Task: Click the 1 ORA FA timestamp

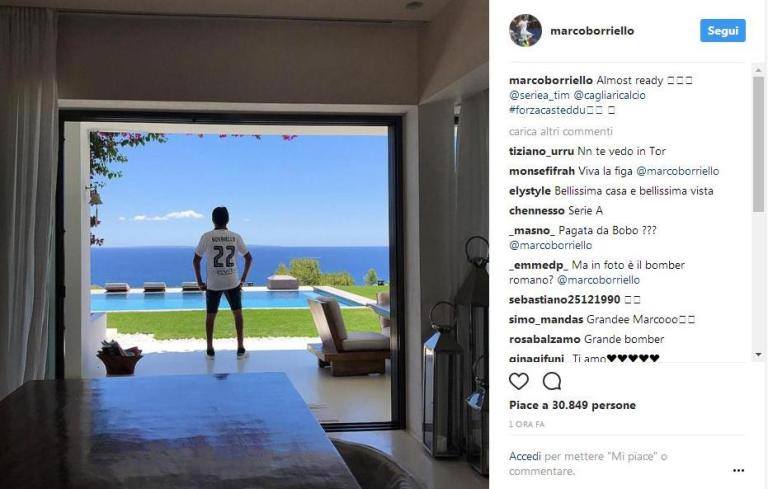Action: coord(527,424)
